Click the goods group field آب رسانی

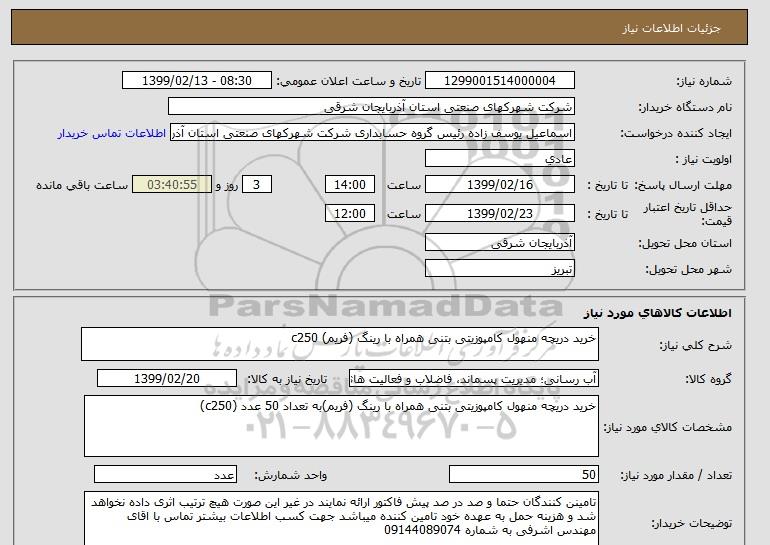473,379
